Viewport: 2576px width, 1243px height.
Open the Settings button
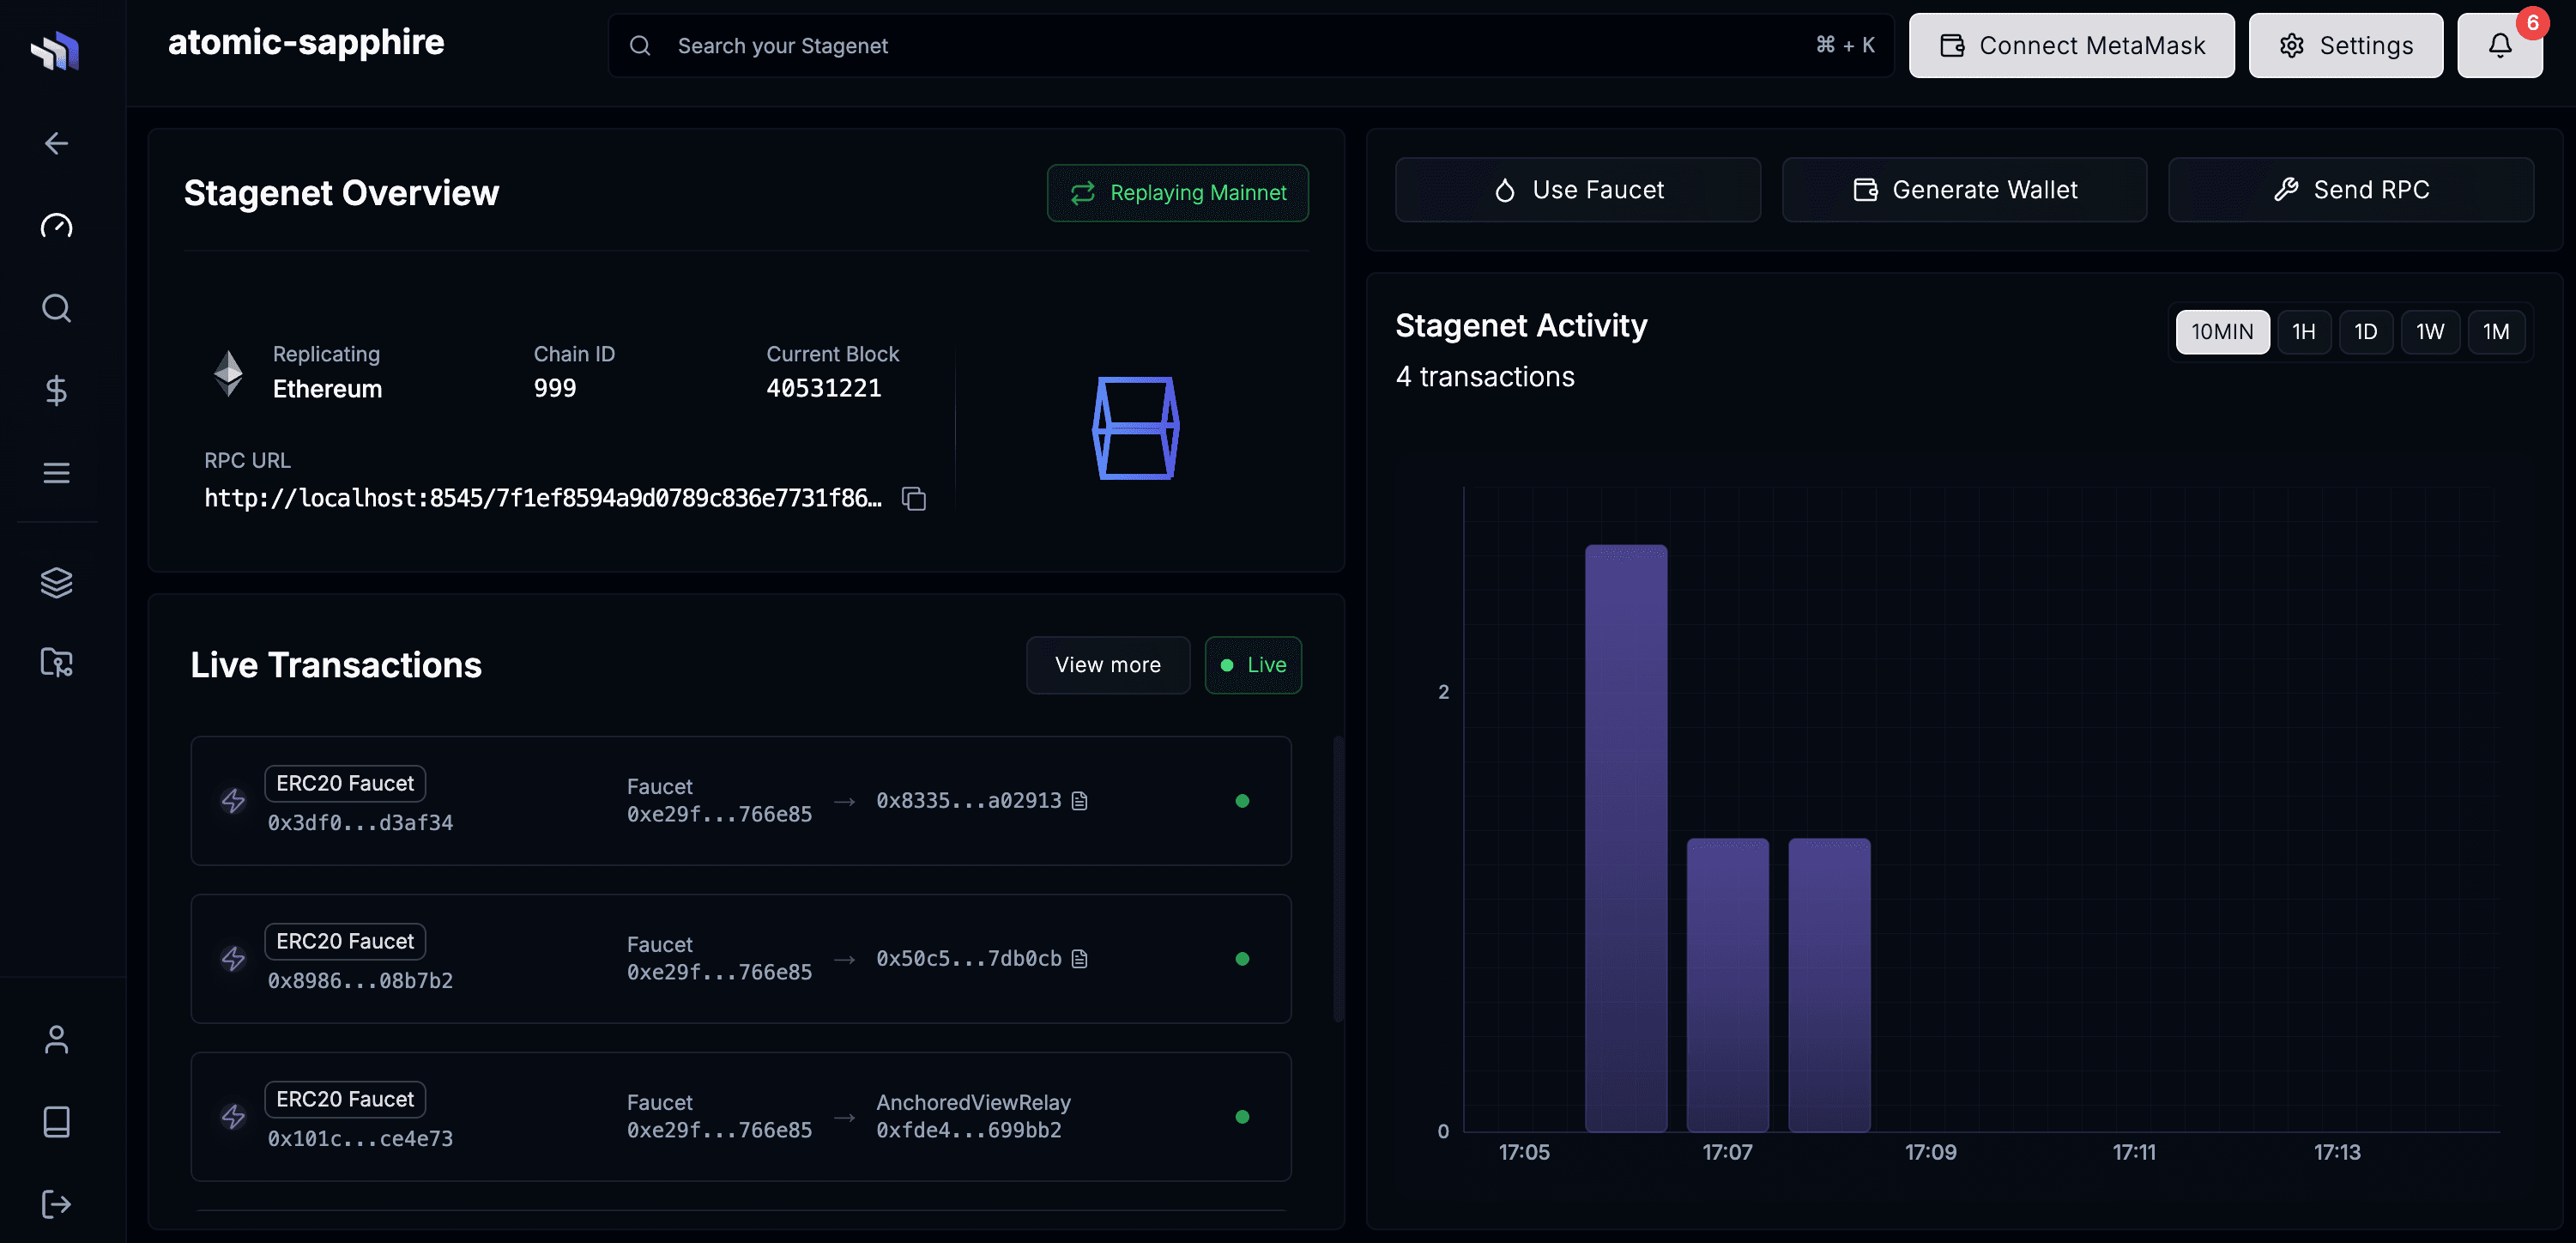(x=2345, y=46)
